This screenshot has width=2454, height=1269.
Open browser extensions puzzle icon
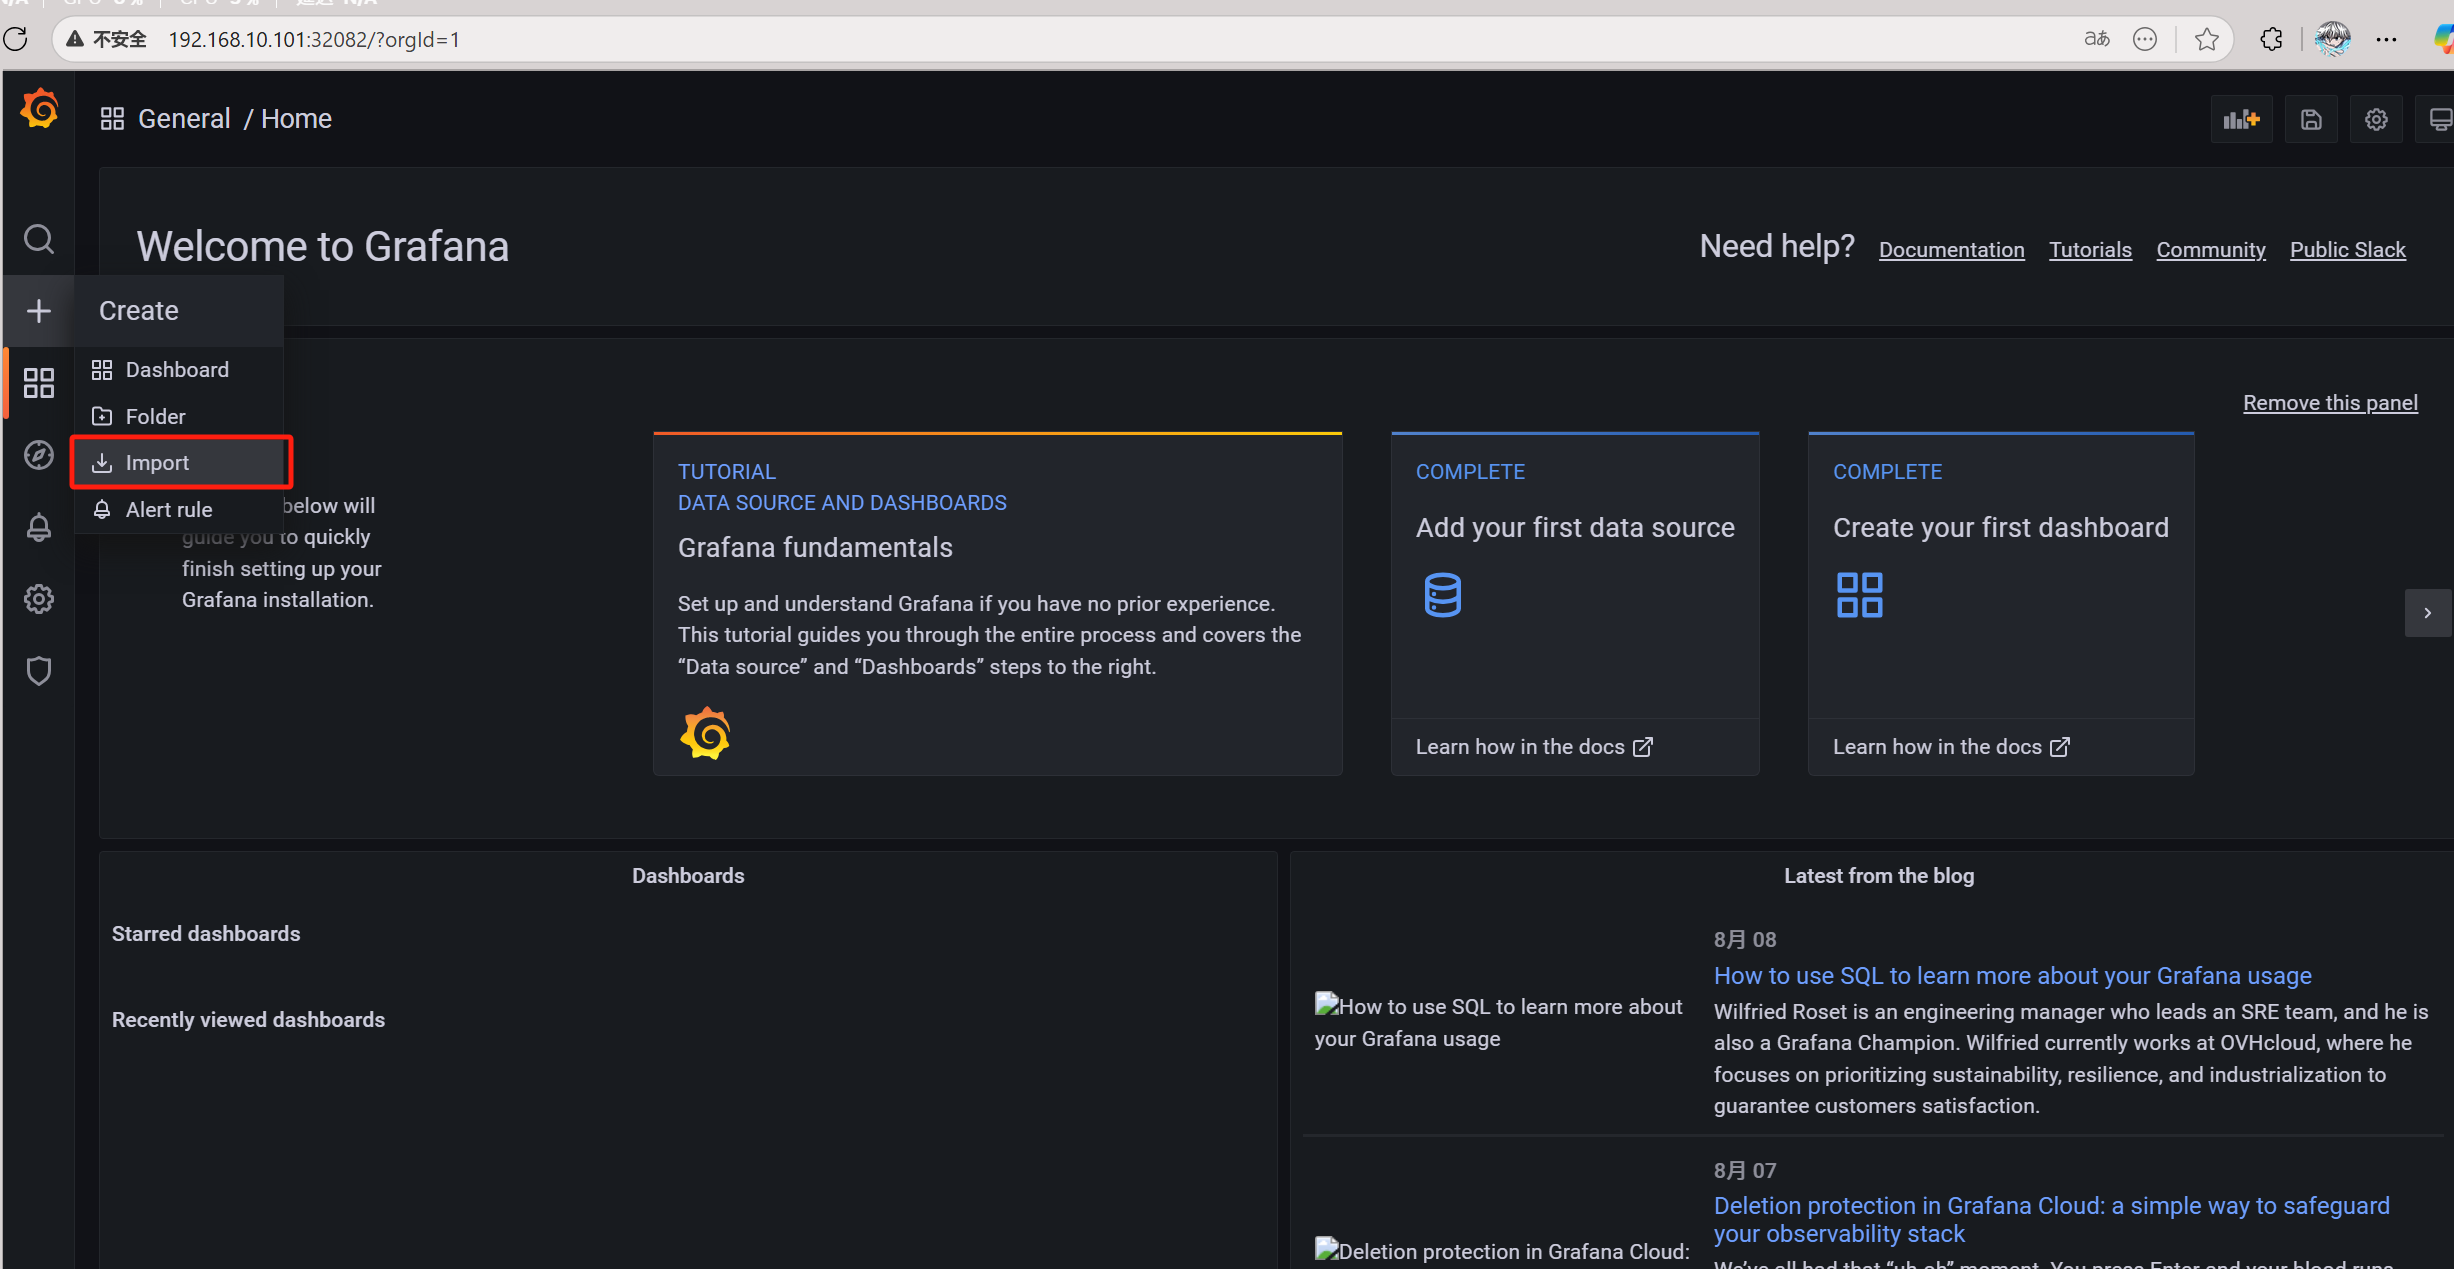pyautogui.click(x=2271, y=39)
